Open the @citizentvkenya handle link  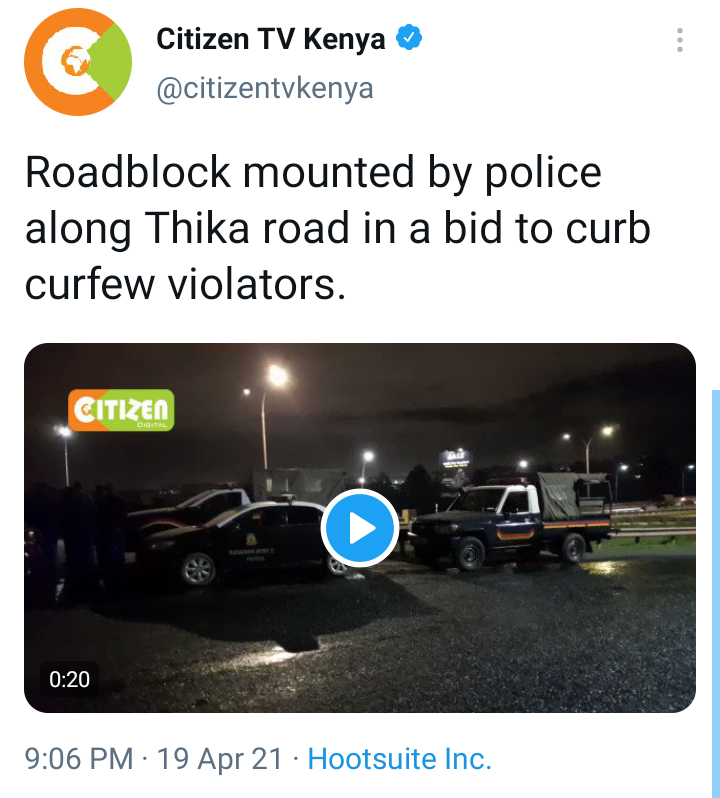point(265,89)
